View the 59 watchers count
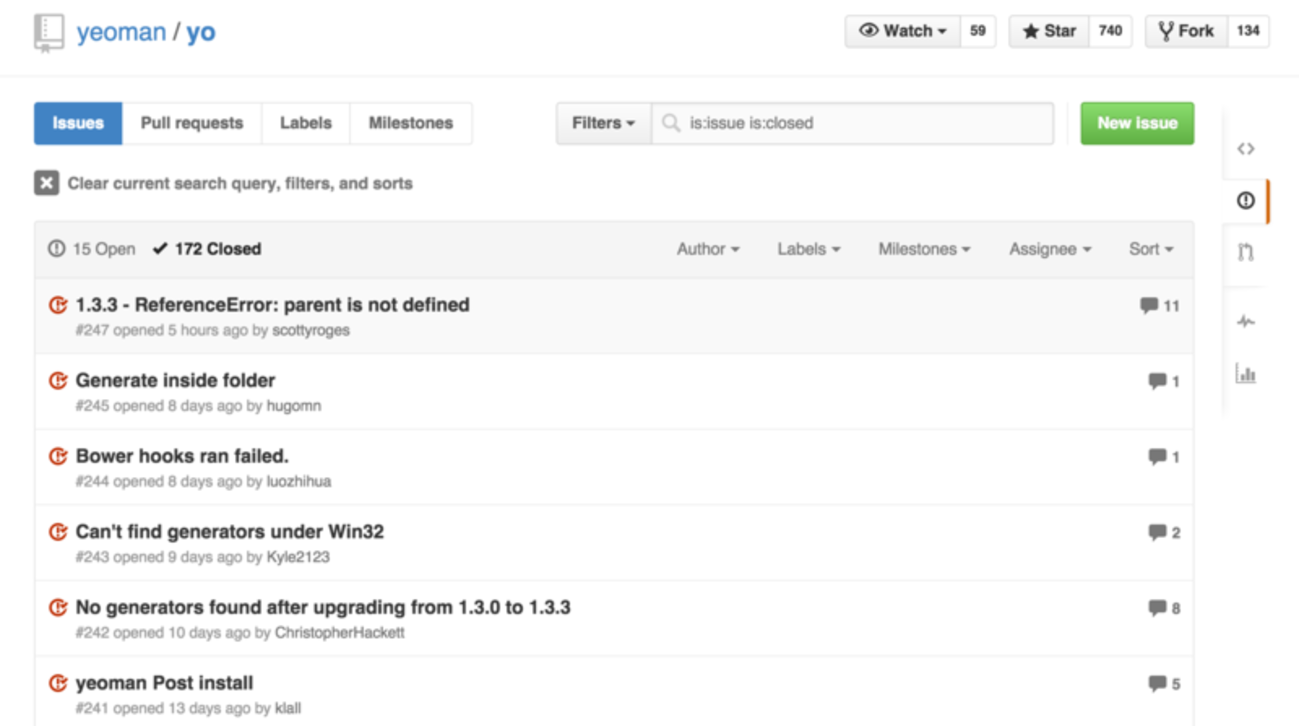 tap(978, 31)
